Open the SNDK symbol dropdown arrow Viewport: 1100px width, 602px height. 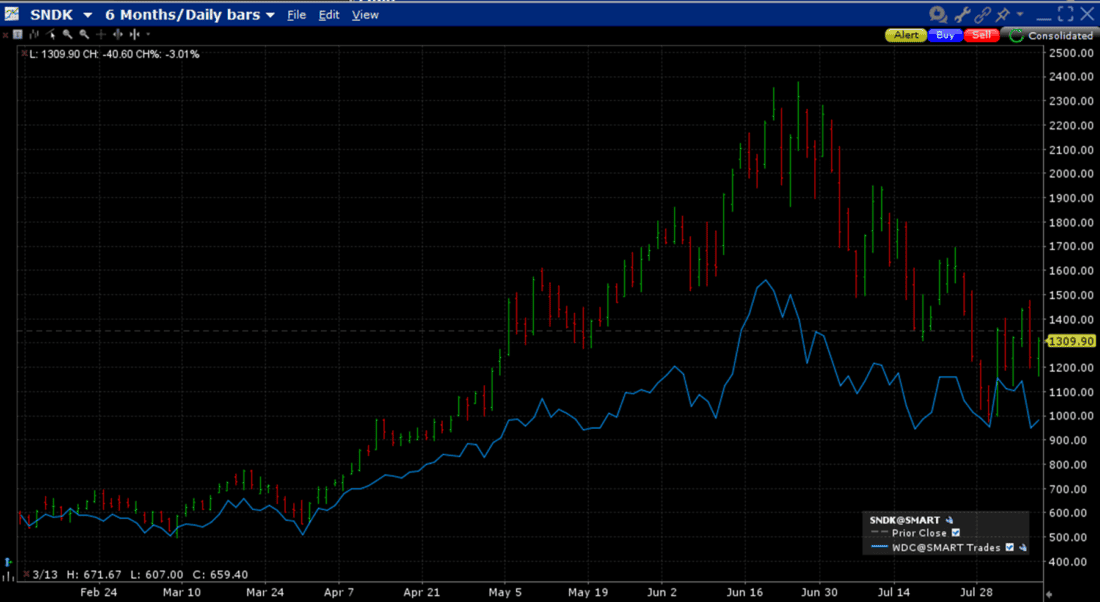pos(88,15)
